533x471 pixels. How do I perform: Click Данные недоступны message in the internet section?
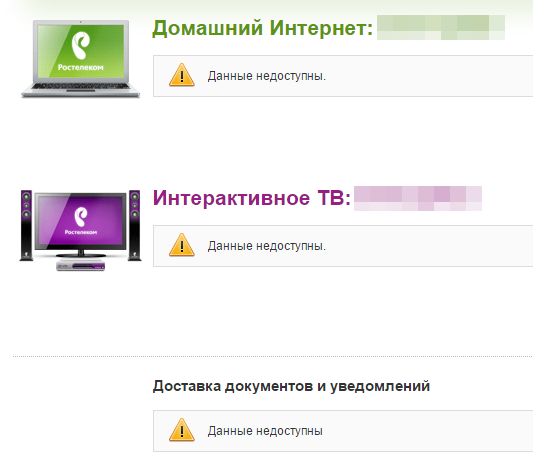[267, 76]
